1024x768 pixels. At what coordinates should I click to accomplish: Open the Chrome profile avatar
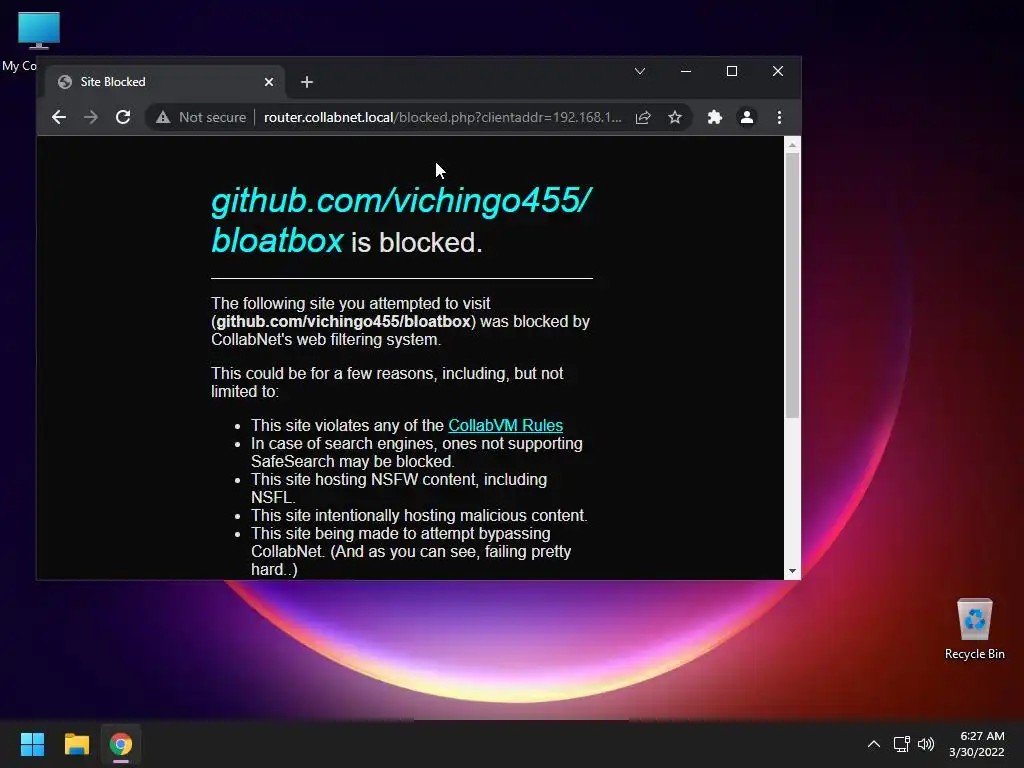747,118
